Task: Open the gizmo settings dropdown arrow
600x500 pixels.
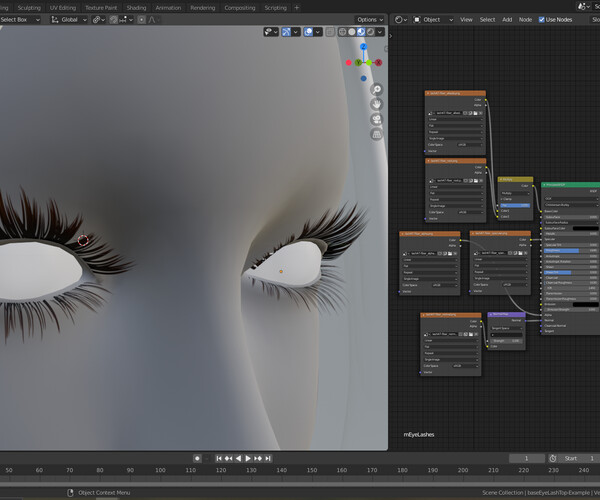Action: (296, 32)
